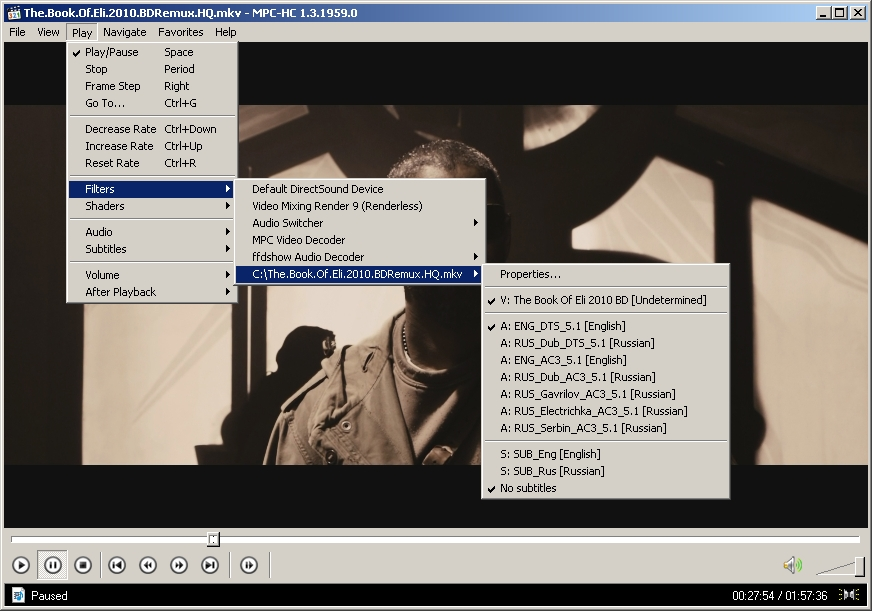Choose Go To... in the Play menu

(x=105, y=103)
